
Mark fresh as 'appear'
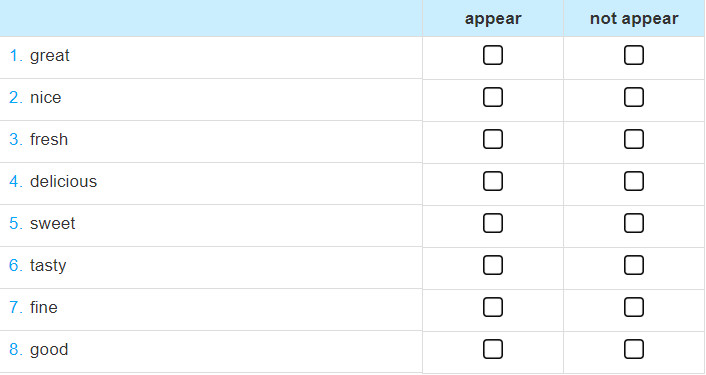(x=493, y=139)
